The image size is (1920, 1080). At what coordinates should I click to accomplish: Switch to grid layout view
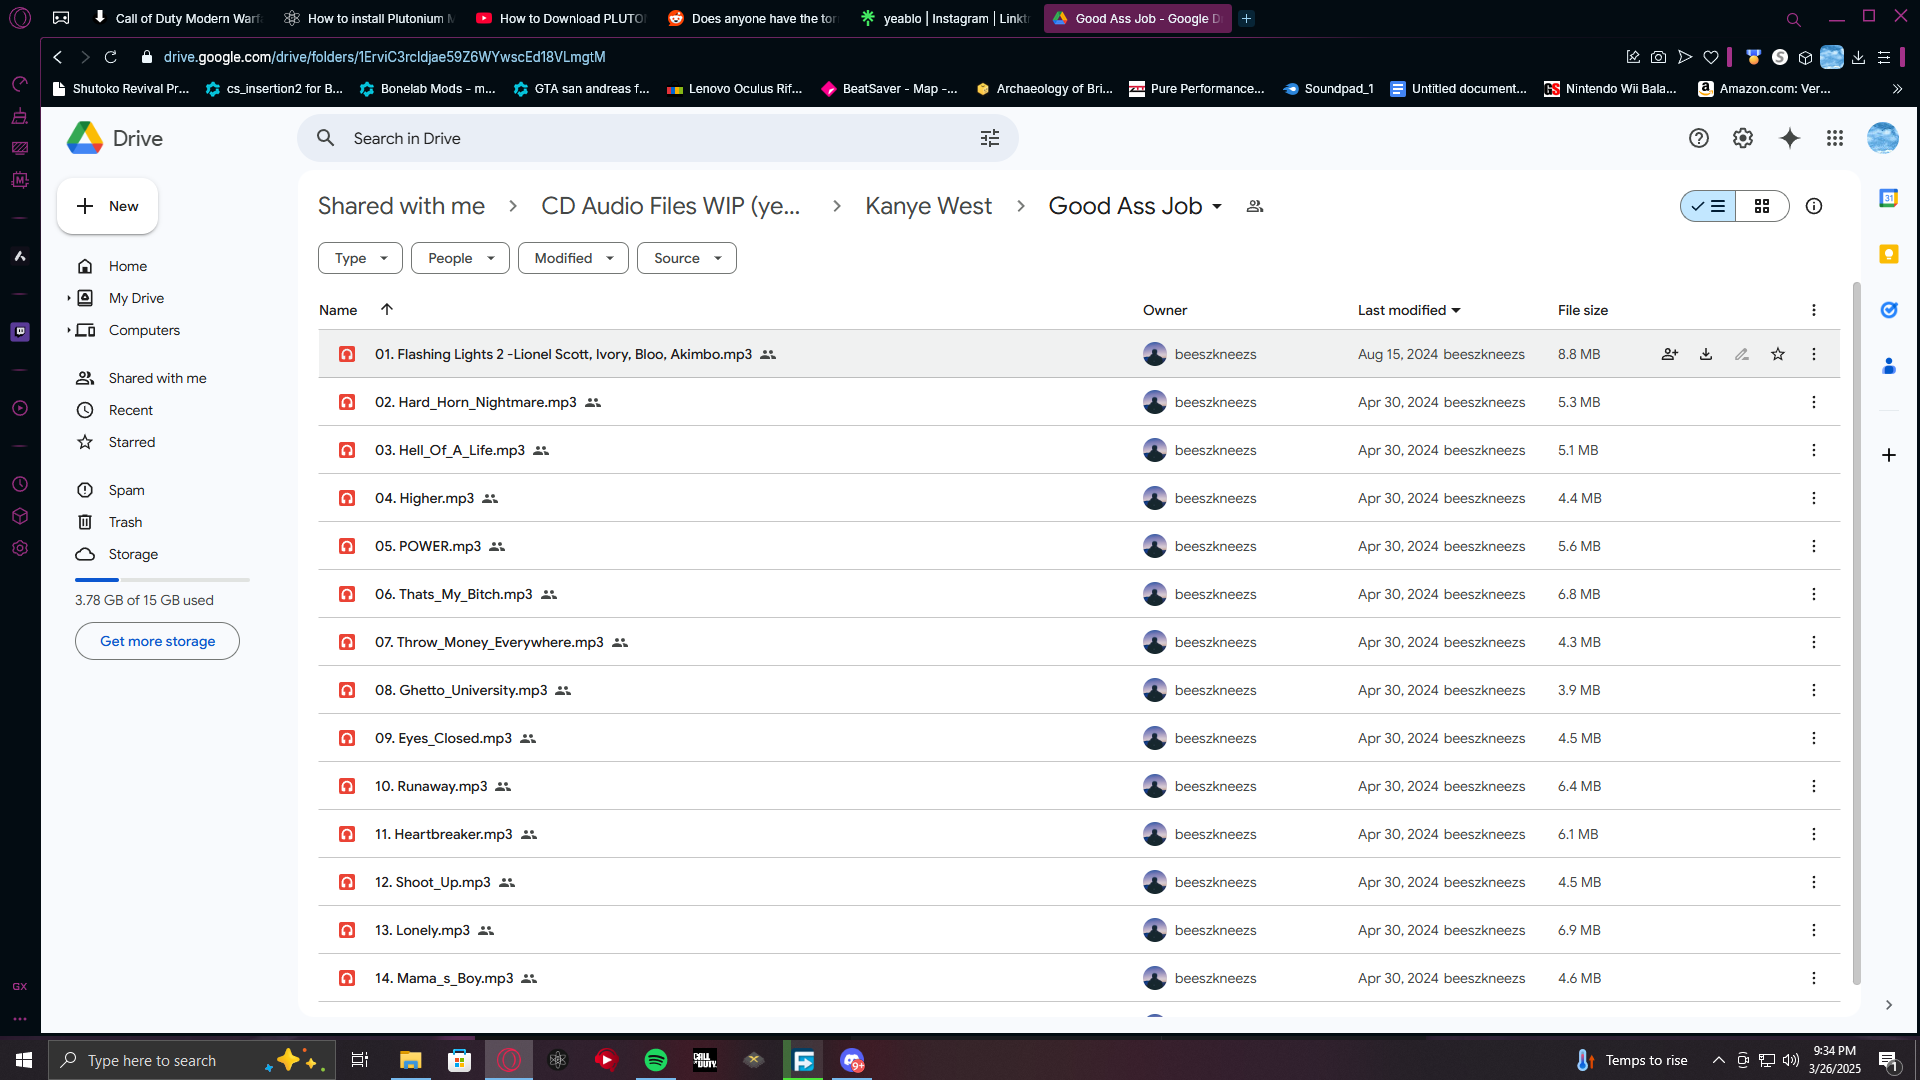(x=1762, y=206)
